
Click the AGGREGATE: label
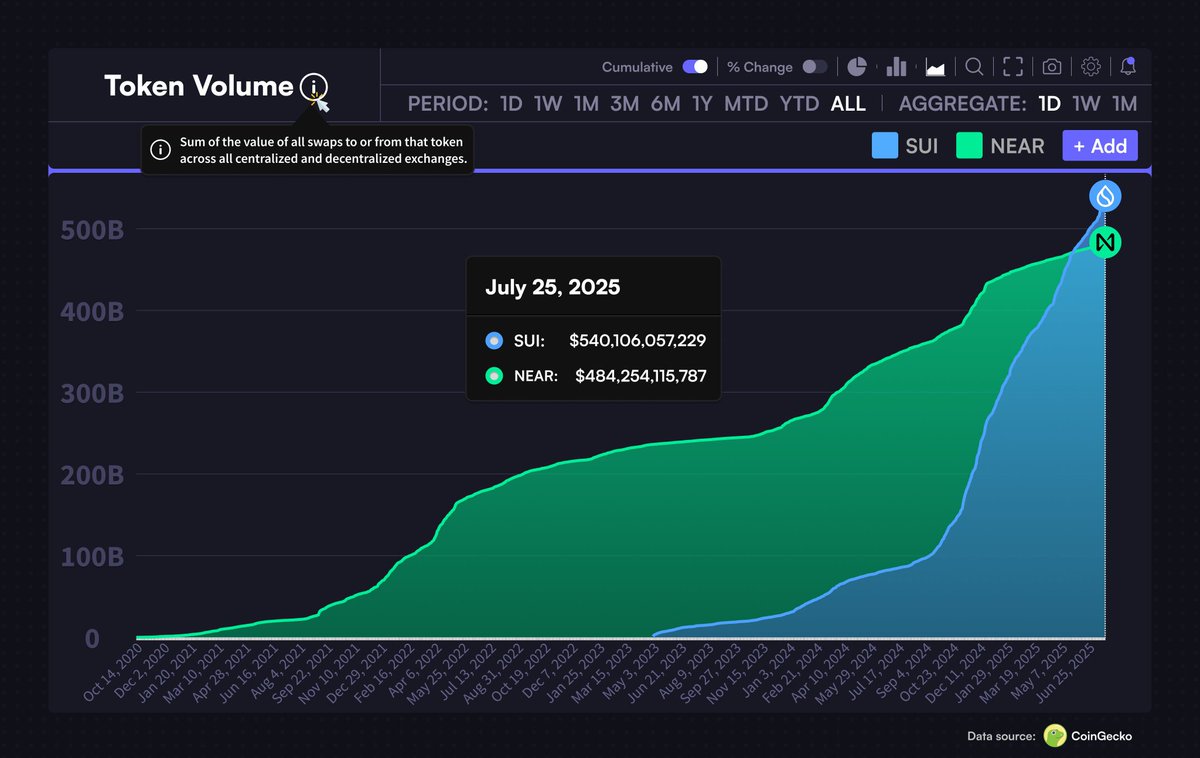(x=962, y=104)
